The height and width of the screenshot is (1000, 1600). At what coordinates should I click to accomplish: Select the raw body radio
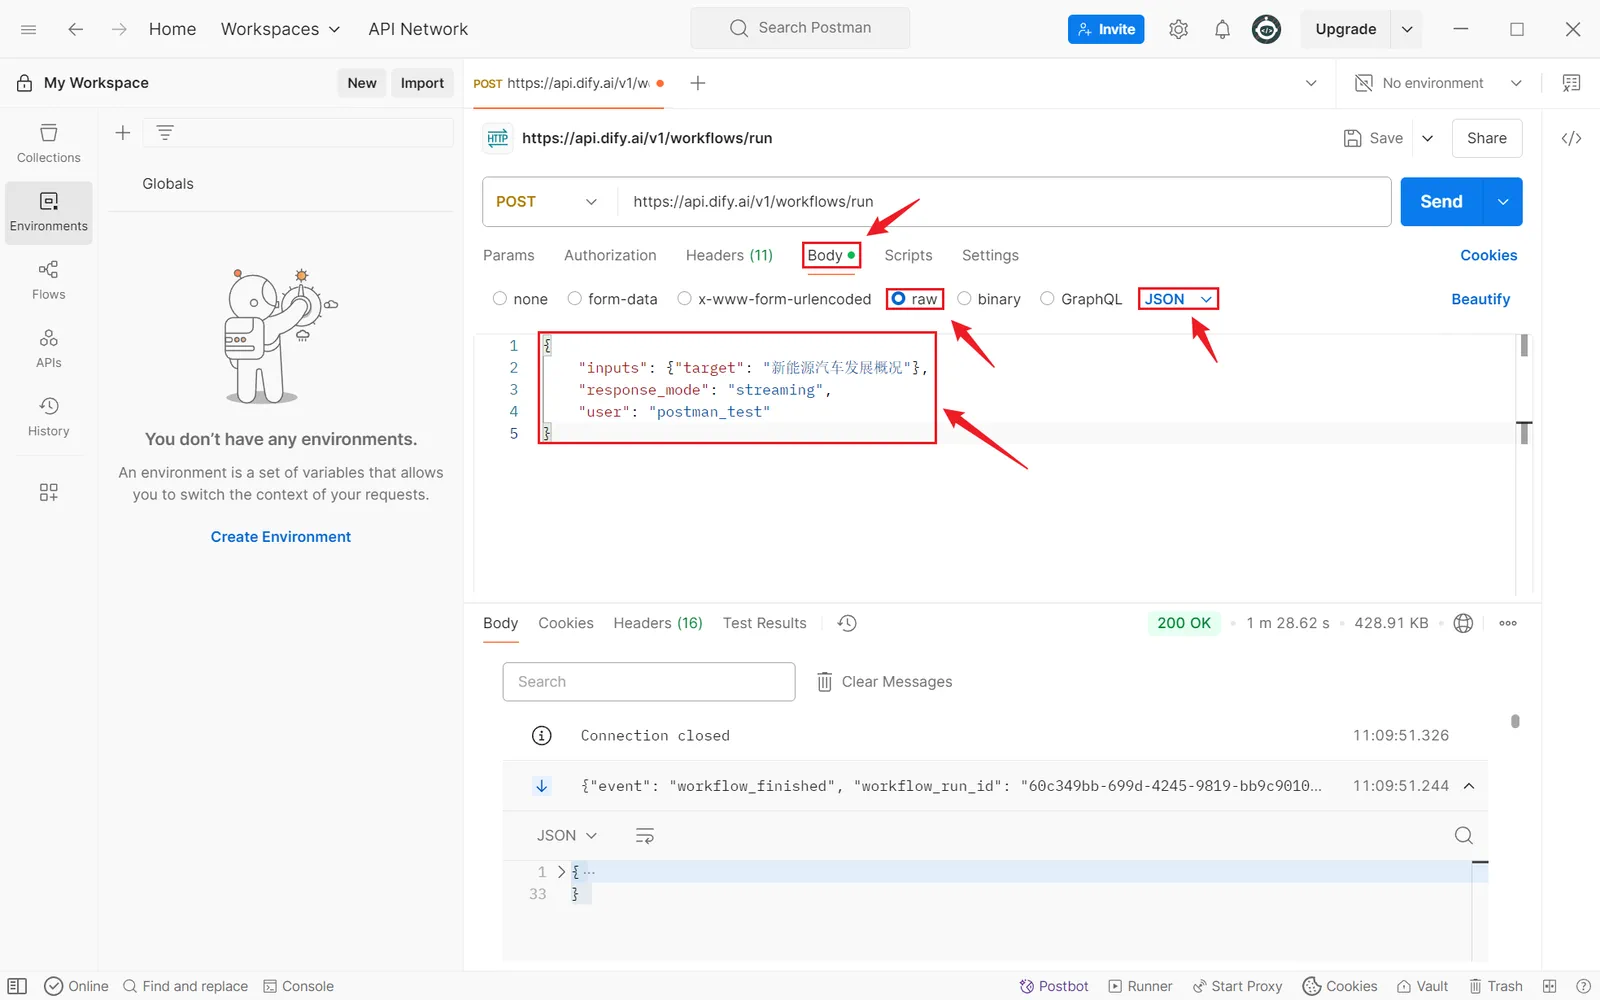tap(898, 298)
